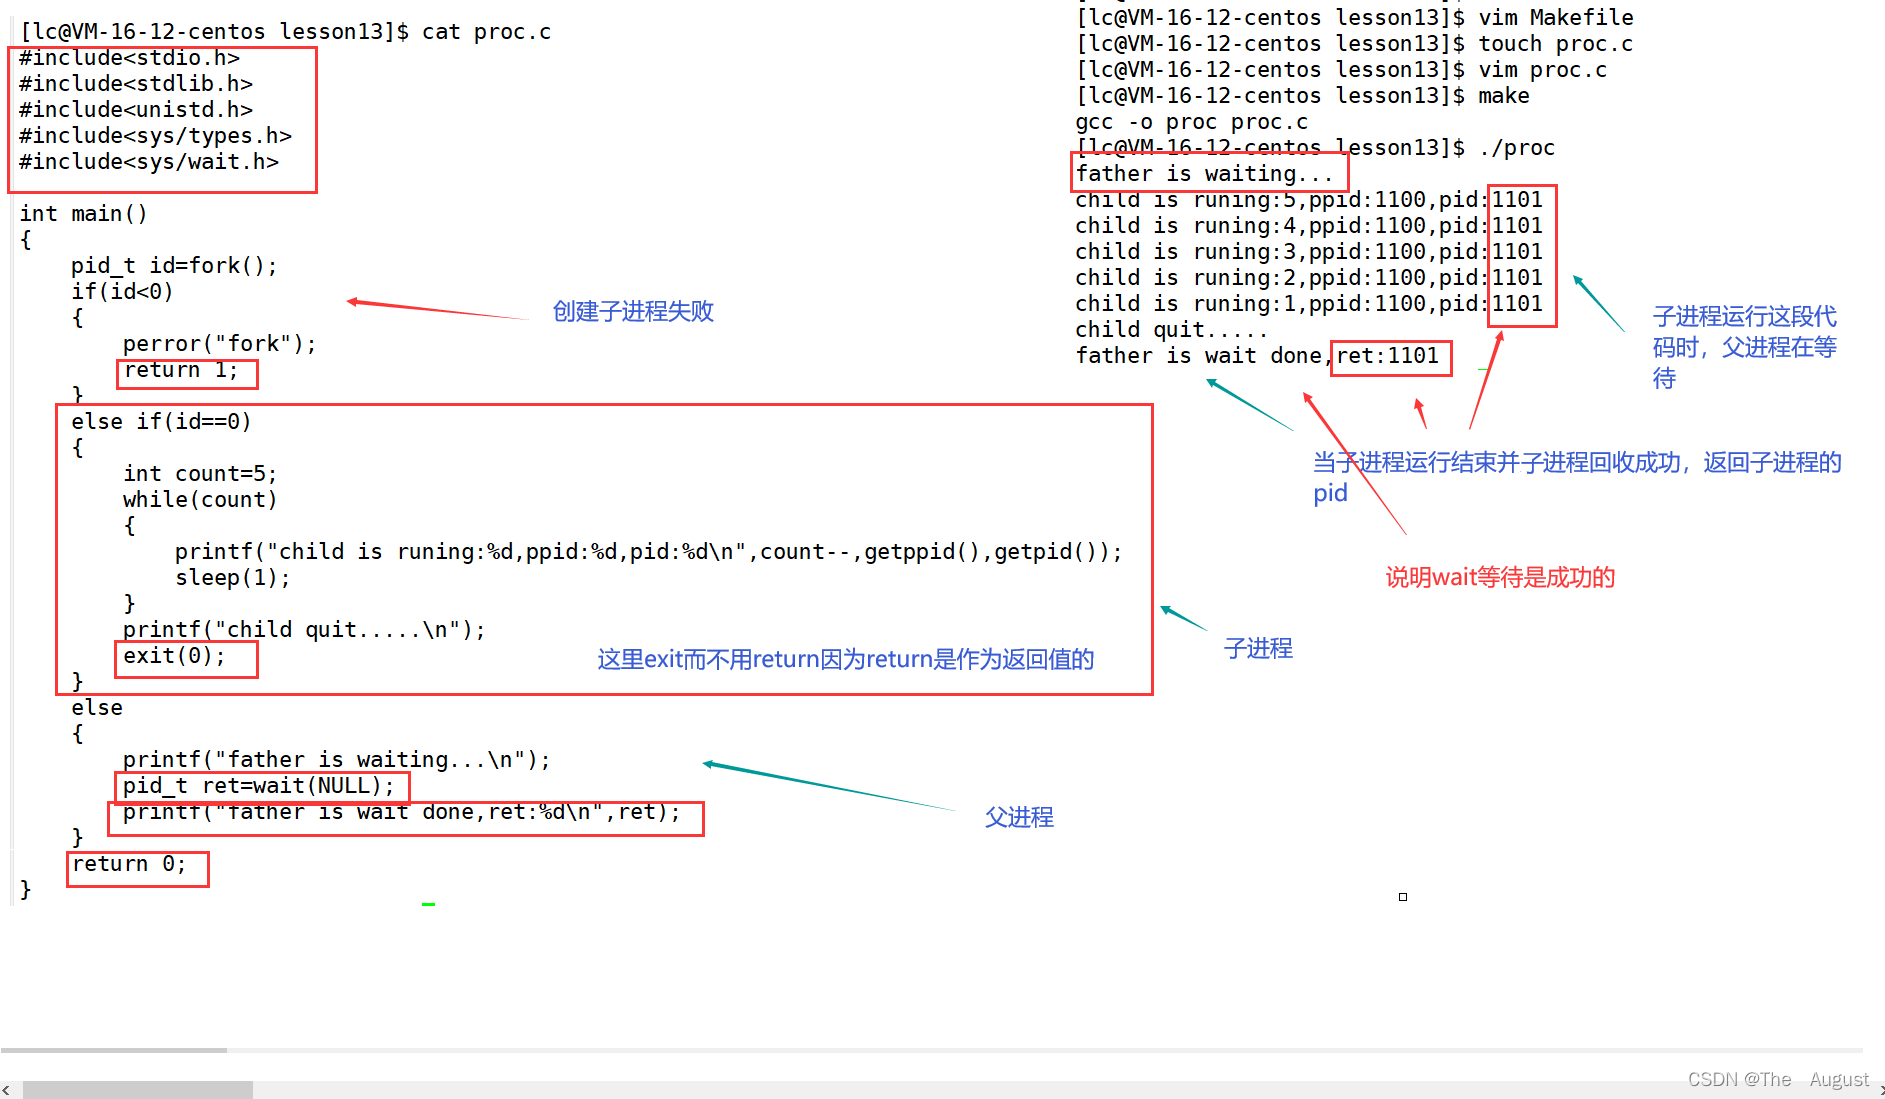Click the 'exit(0);' statement
The image size is (1885, 1099).
pyautogui.click(x=175, y=657)
